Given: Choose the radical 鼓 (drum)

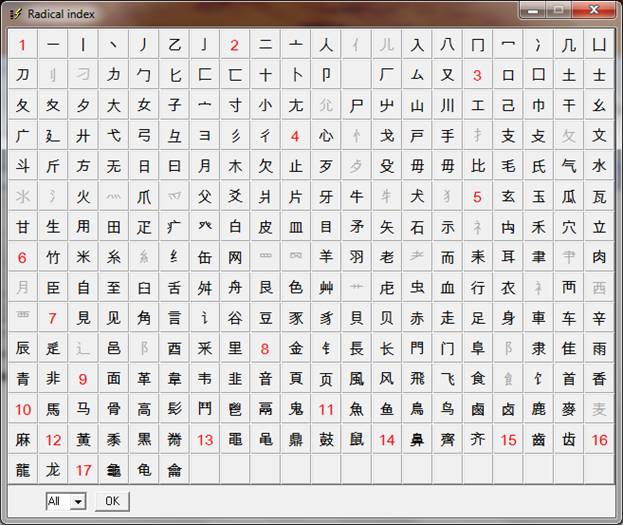Looking at the screenshot, I should tap(326, 440).
